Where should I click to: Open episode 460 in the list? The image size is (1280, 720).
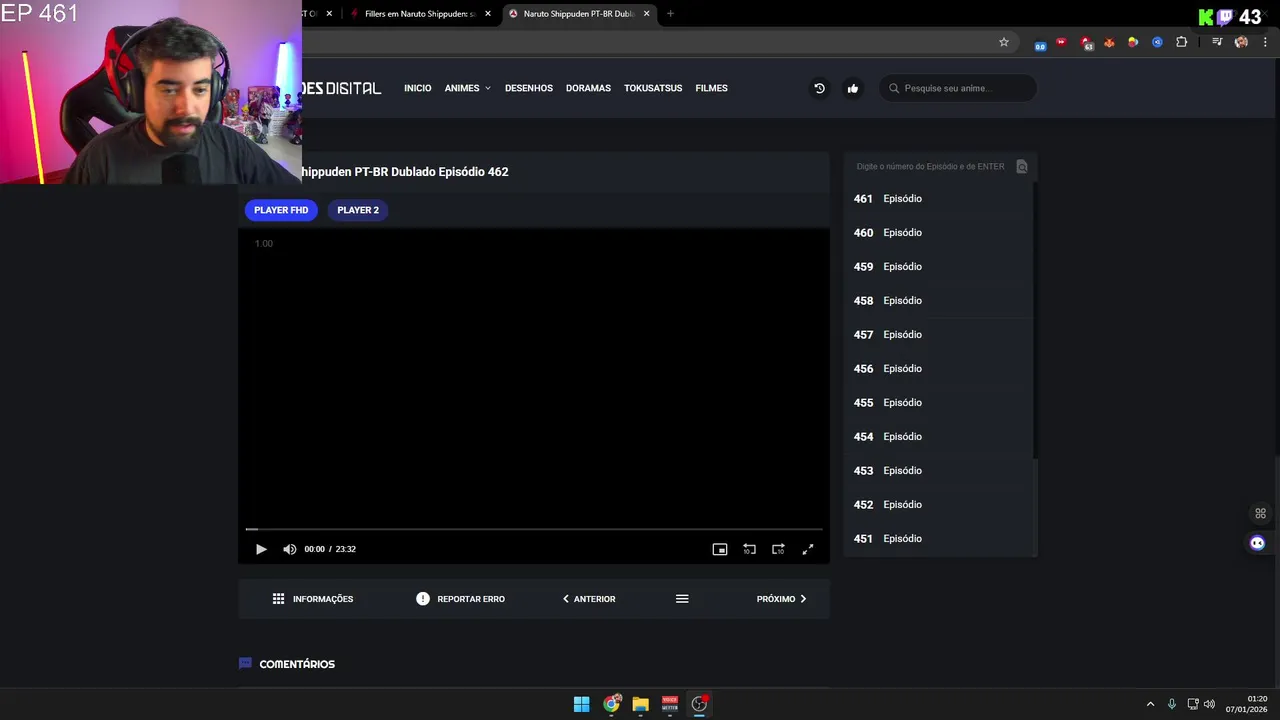point(938,233)
